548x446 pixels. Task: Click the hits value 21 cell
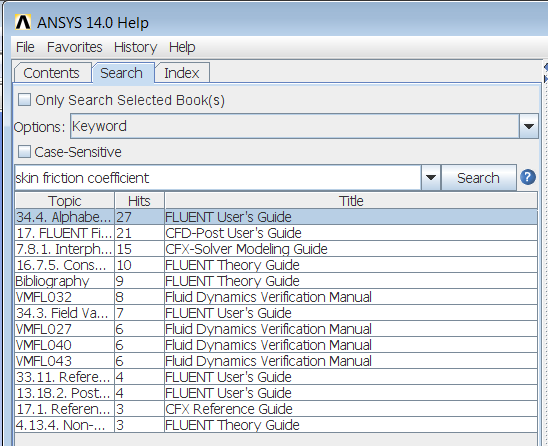pos(139,233)
